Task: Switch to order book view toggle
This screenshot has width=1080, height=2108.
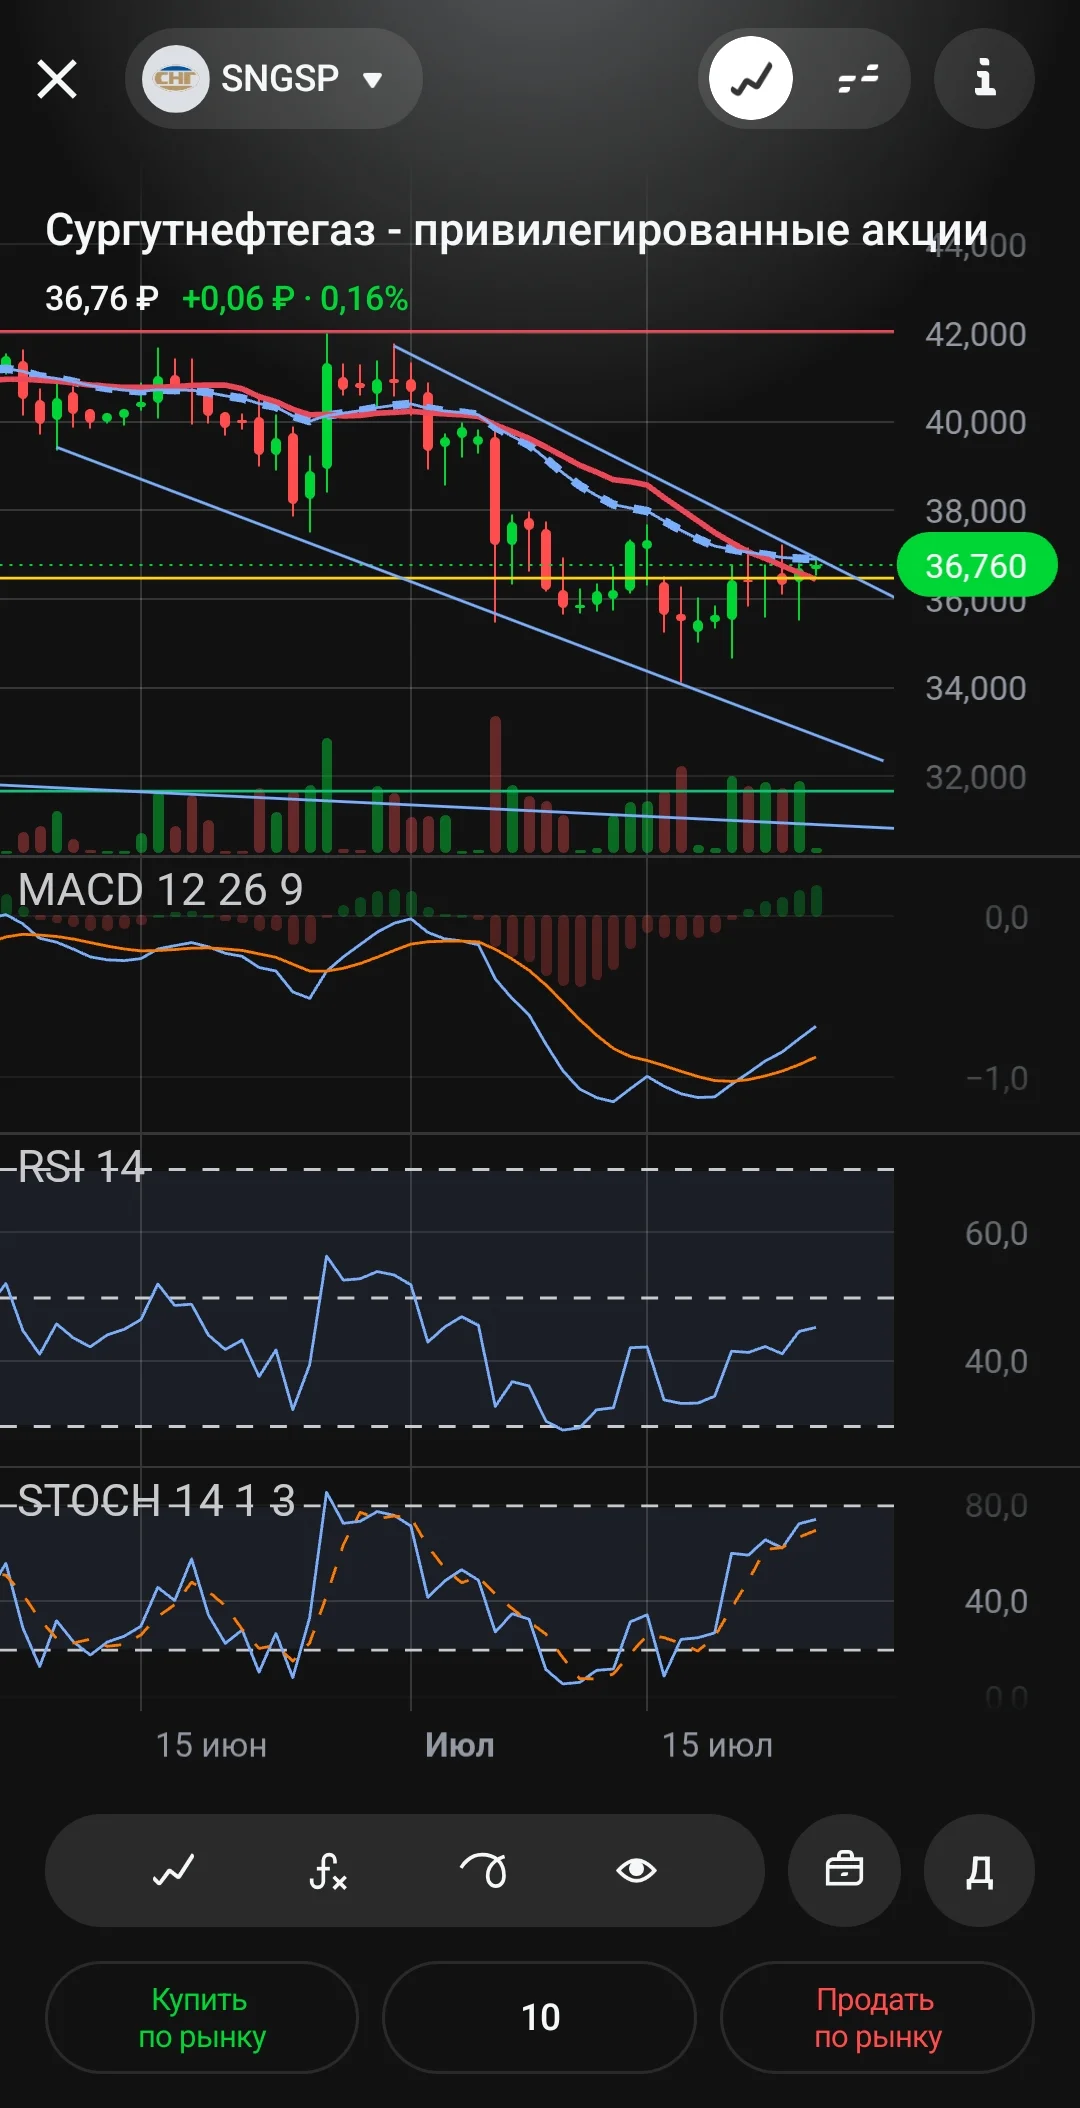Action: pos(858,78)
